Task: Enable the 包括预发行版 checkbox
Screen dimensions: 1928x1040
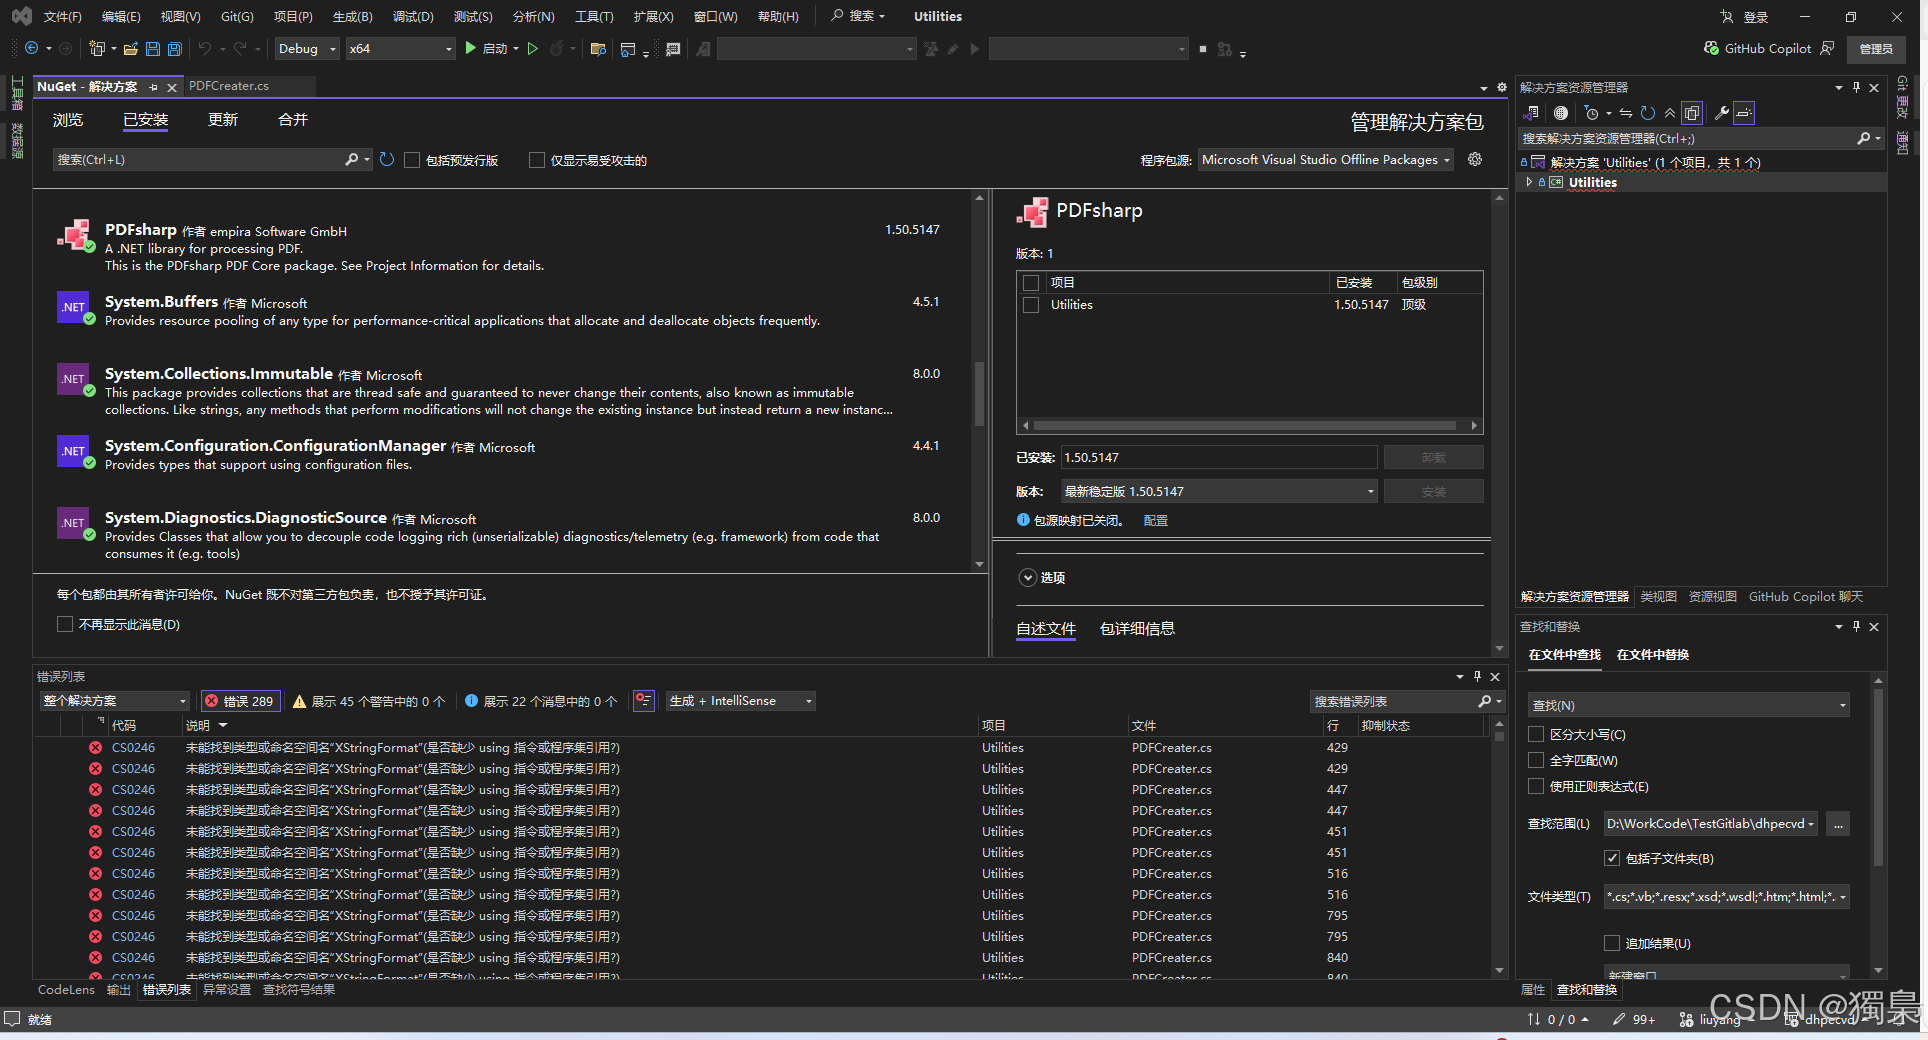Action: tap(412, 160)
